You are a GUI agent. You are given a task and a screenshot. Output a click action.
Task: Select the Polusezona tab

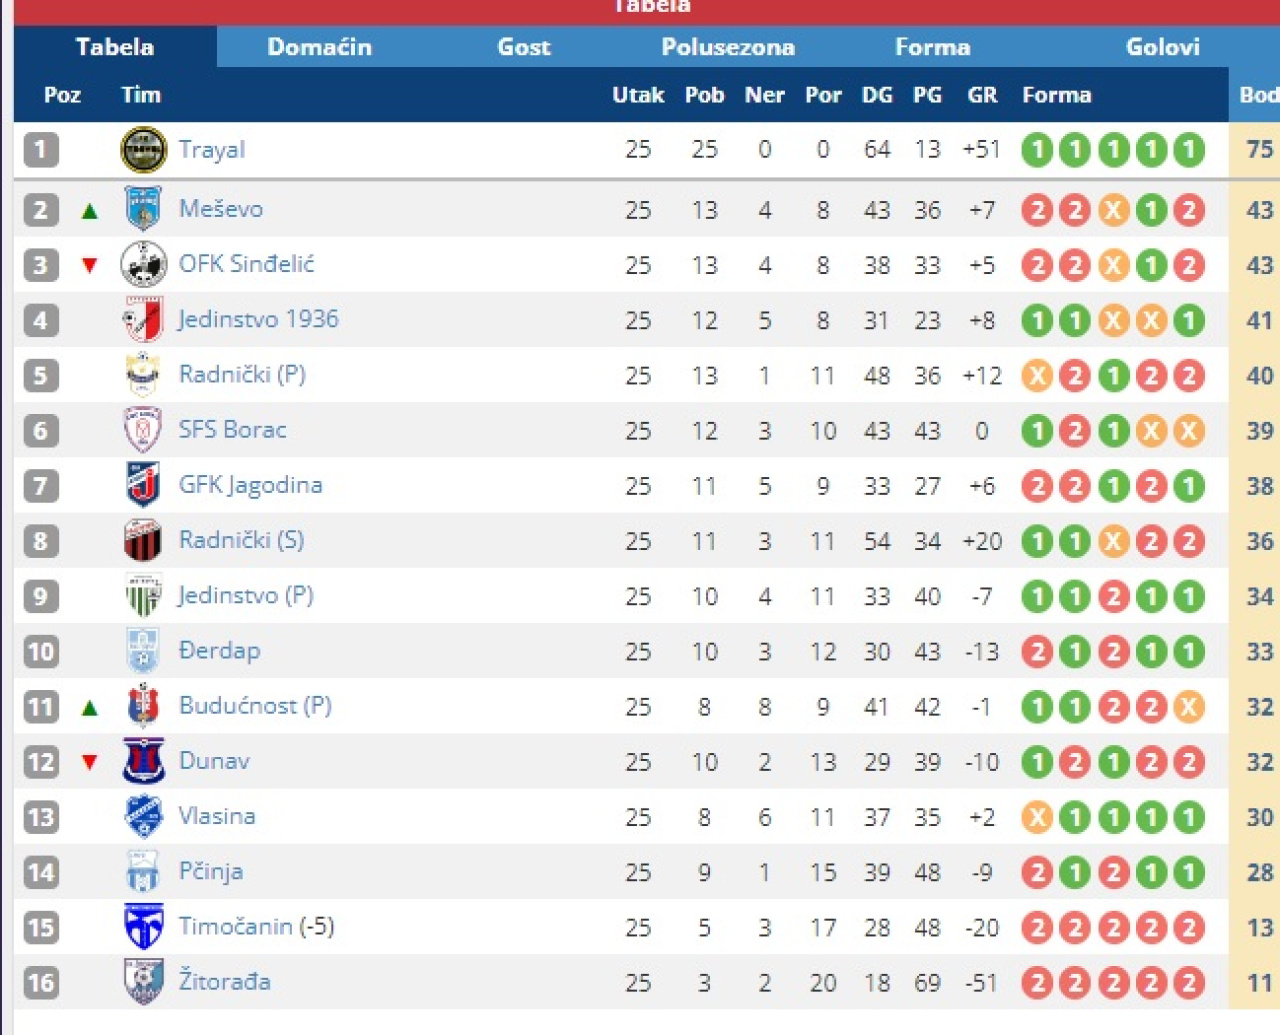click(727, 47)
